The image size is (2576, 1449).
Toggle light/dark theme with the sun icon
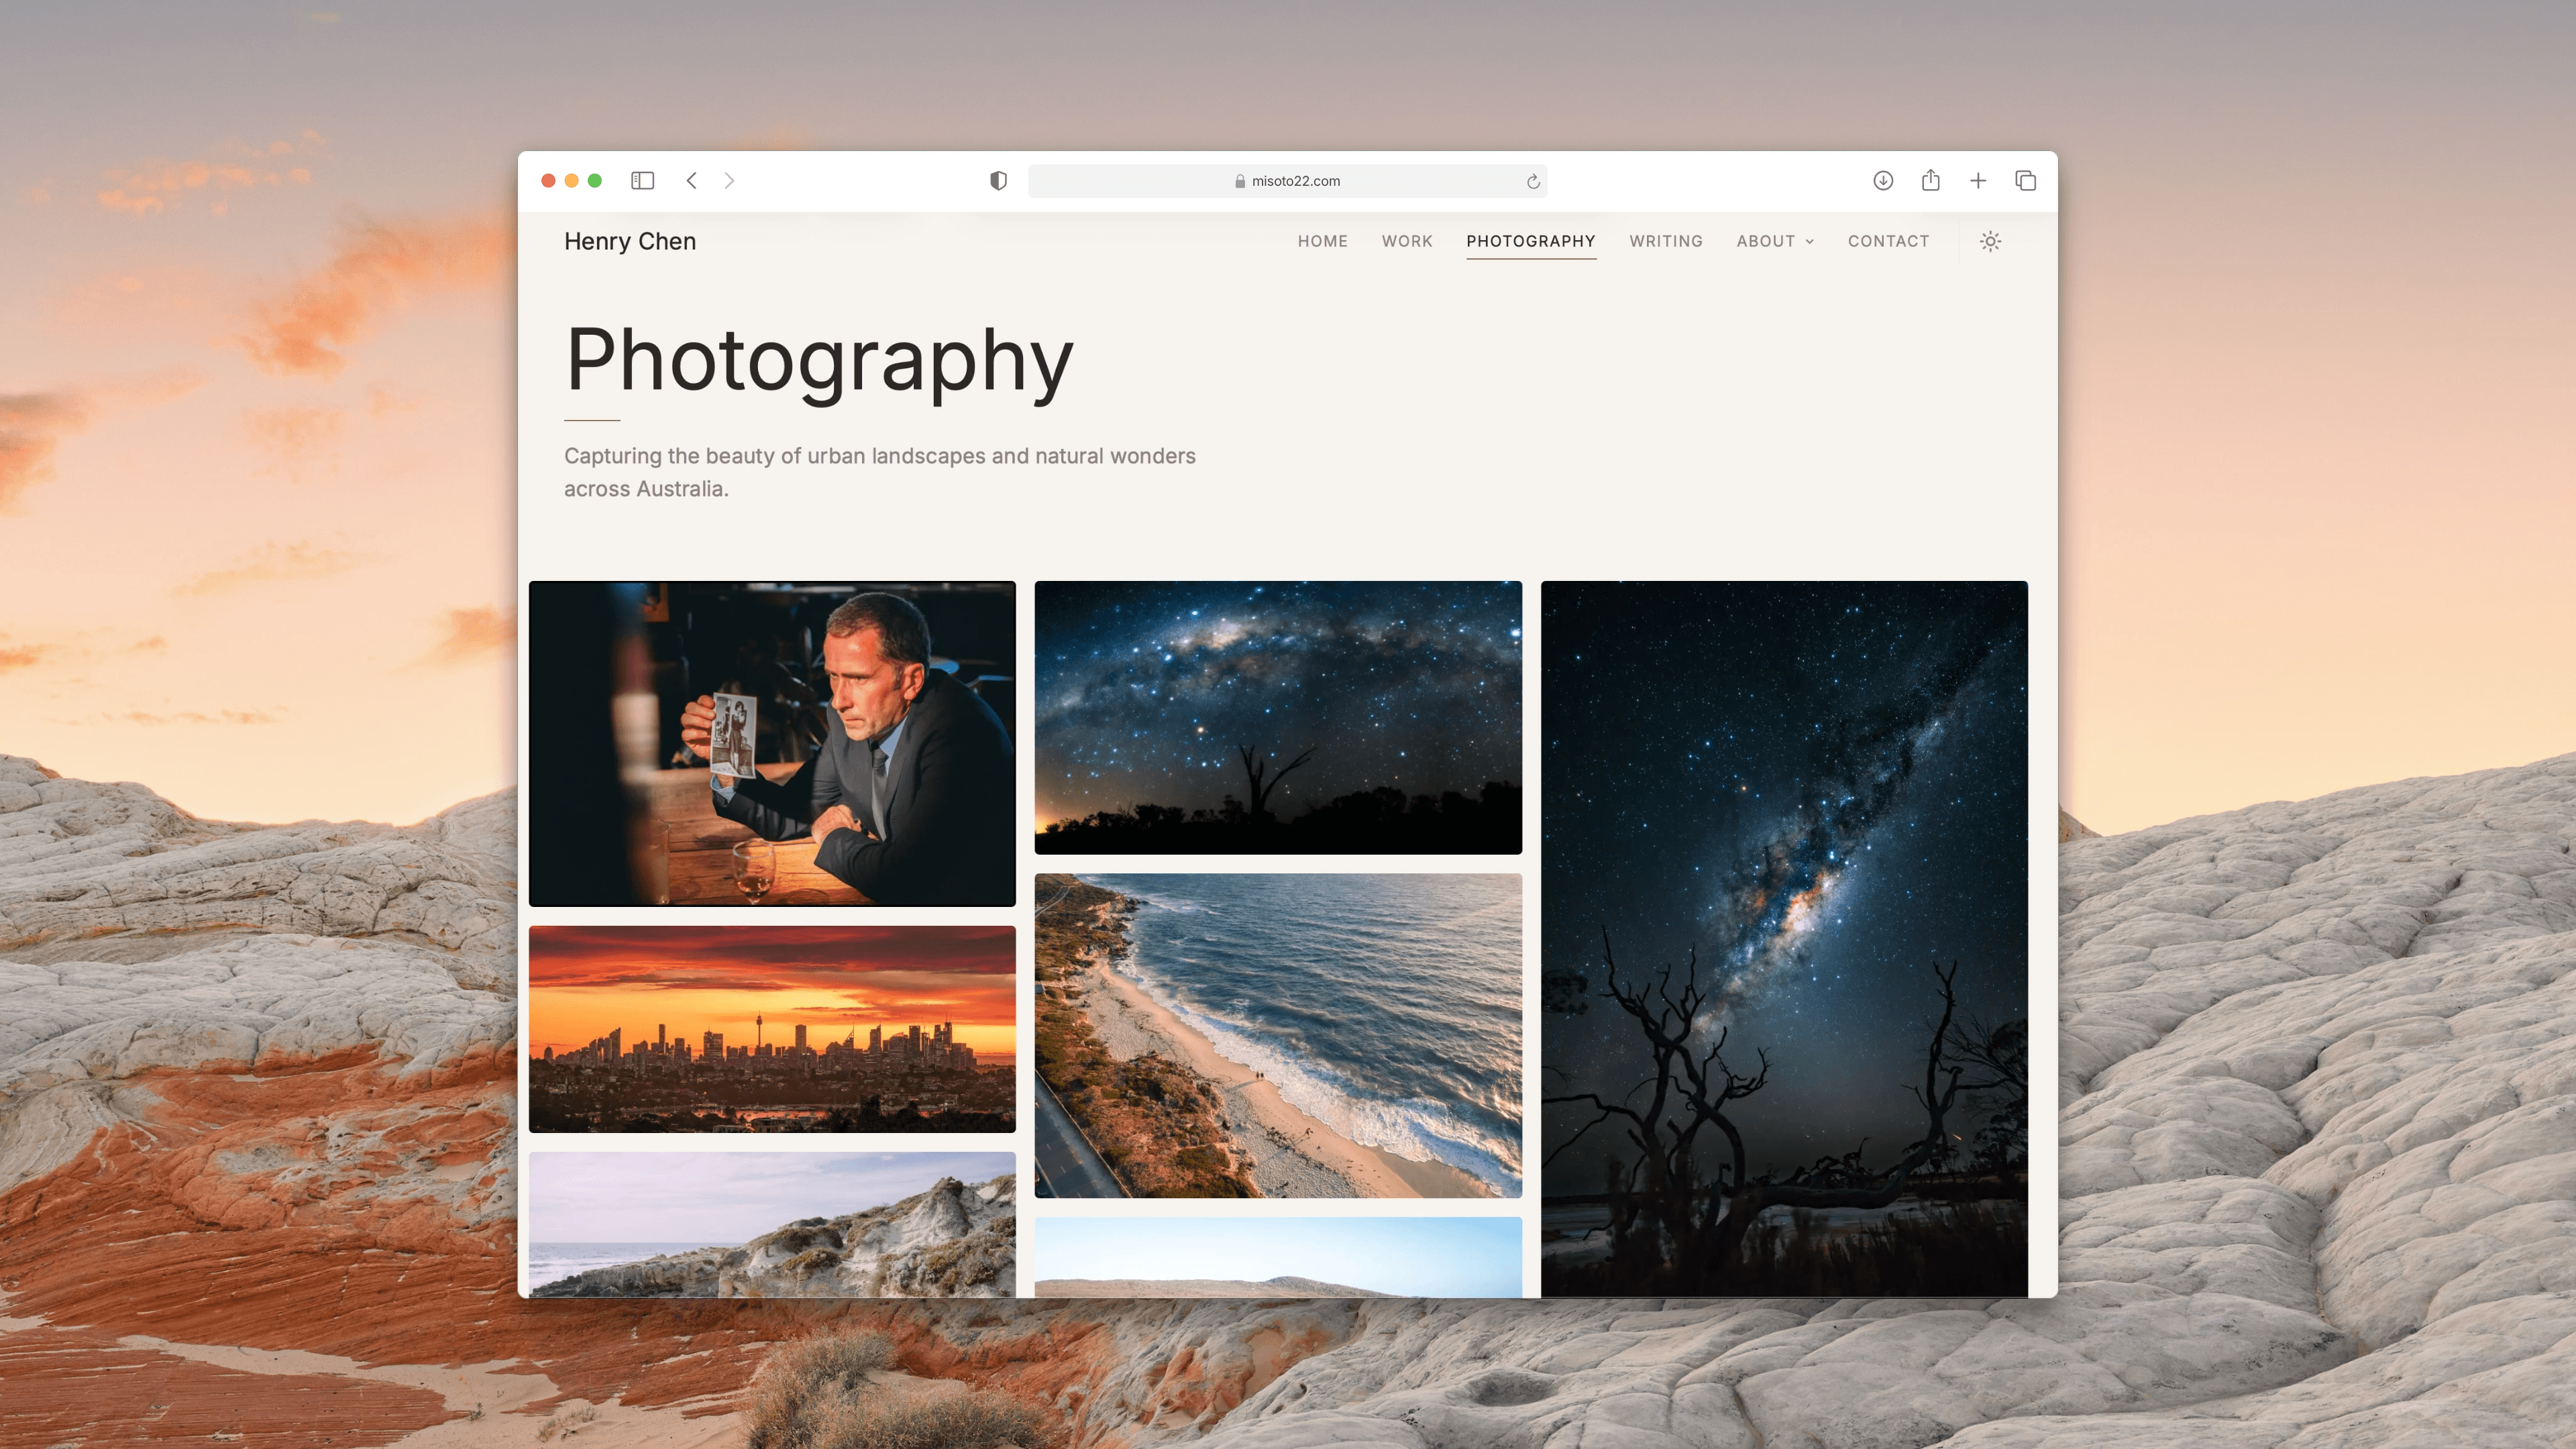[x=1990, y=241]
